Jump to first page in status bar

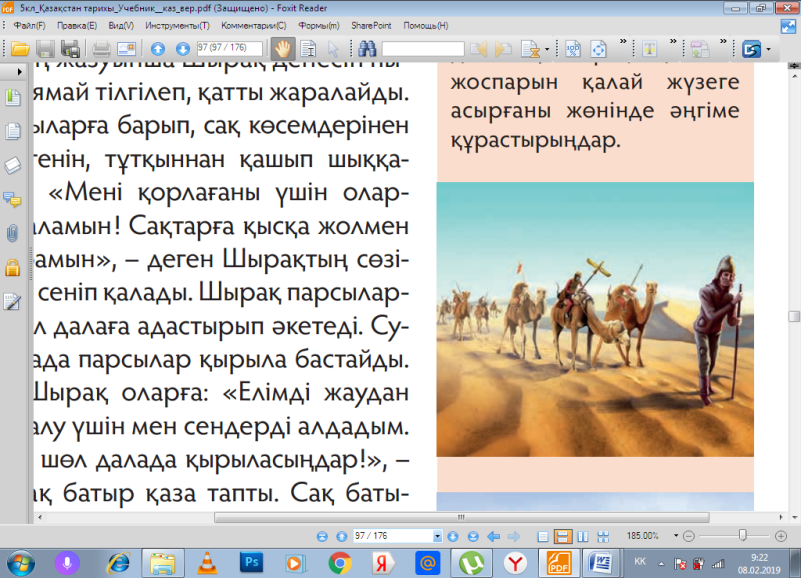322,536
